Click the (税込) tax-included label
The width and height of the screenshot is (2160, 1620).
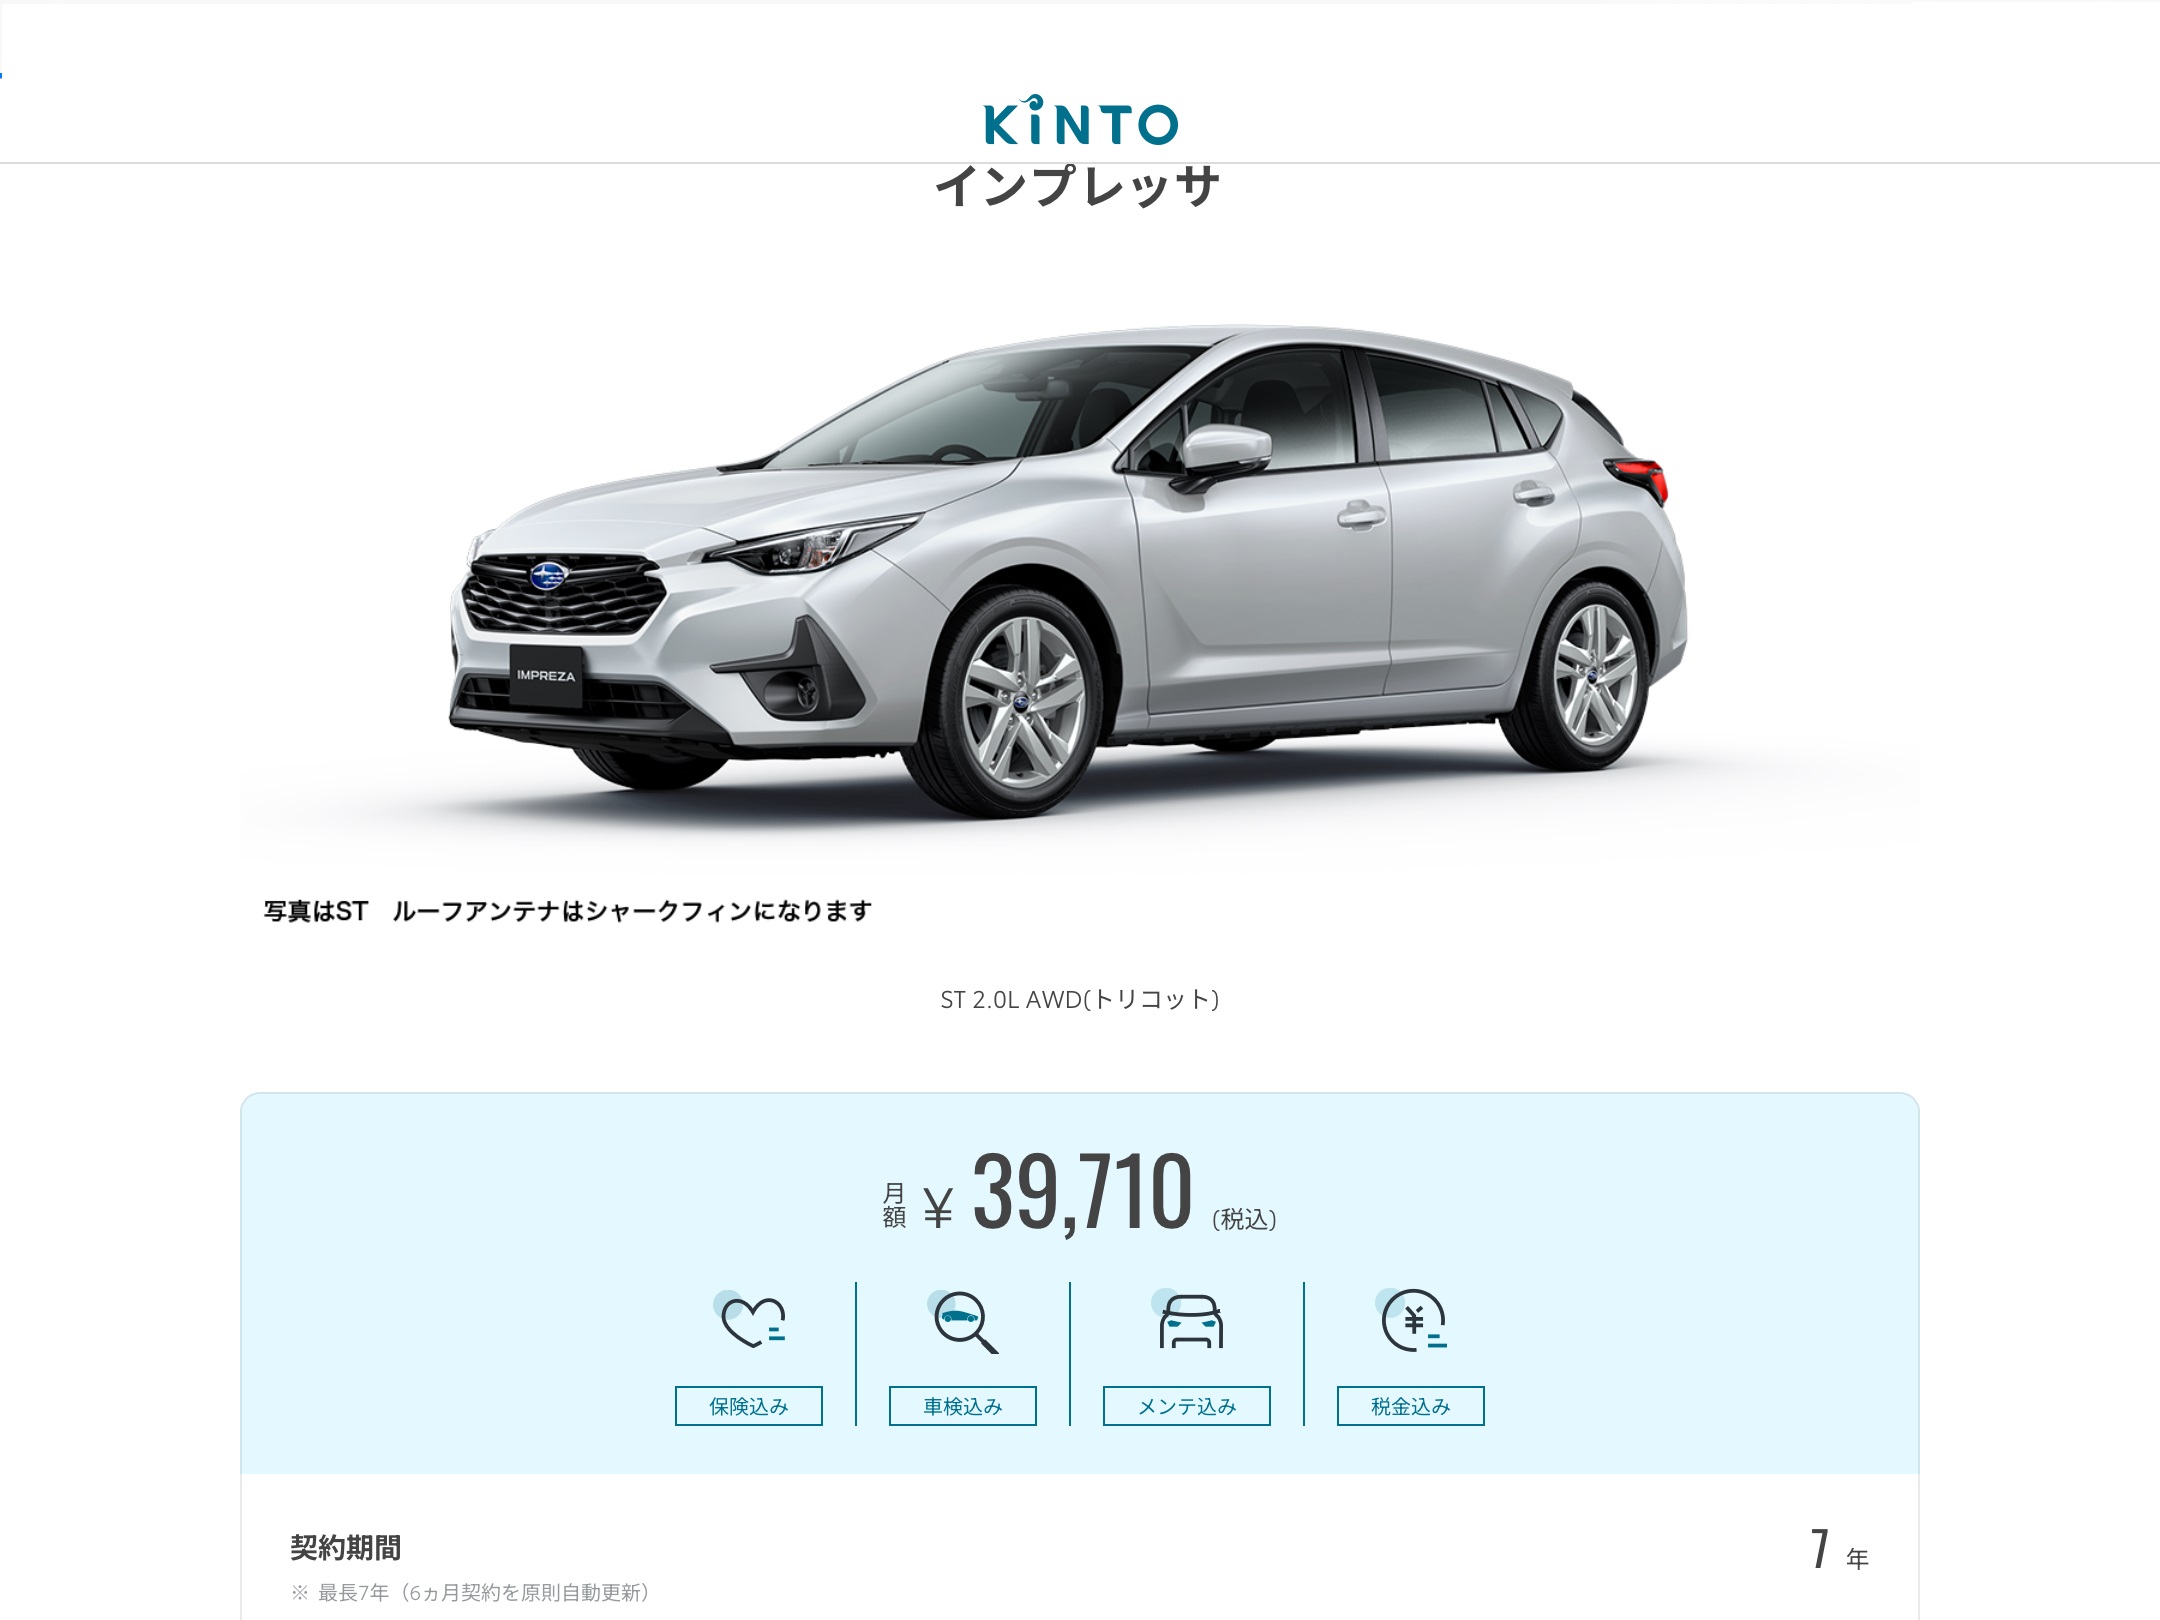click(x=1244, y=1219)
